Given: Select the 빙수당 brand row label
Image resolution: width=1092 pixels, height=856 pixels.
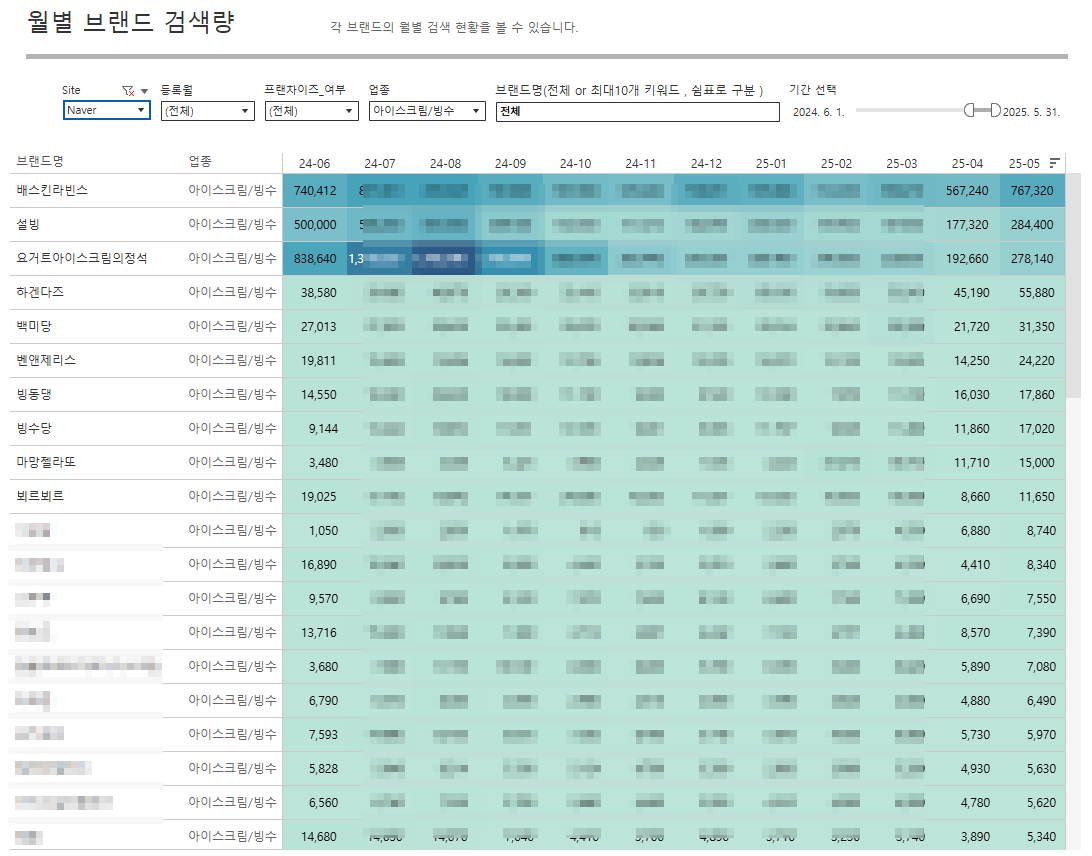Looking at the screenshot, I should point(34,428).
